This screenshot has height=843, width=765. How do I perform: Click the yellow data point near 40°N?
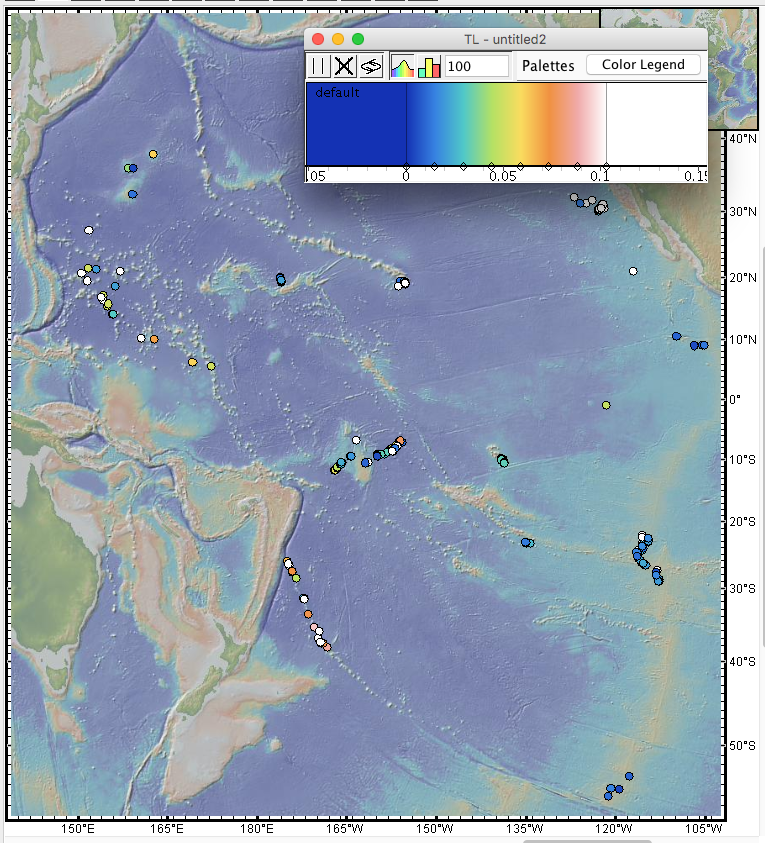(x=153, y=154)
